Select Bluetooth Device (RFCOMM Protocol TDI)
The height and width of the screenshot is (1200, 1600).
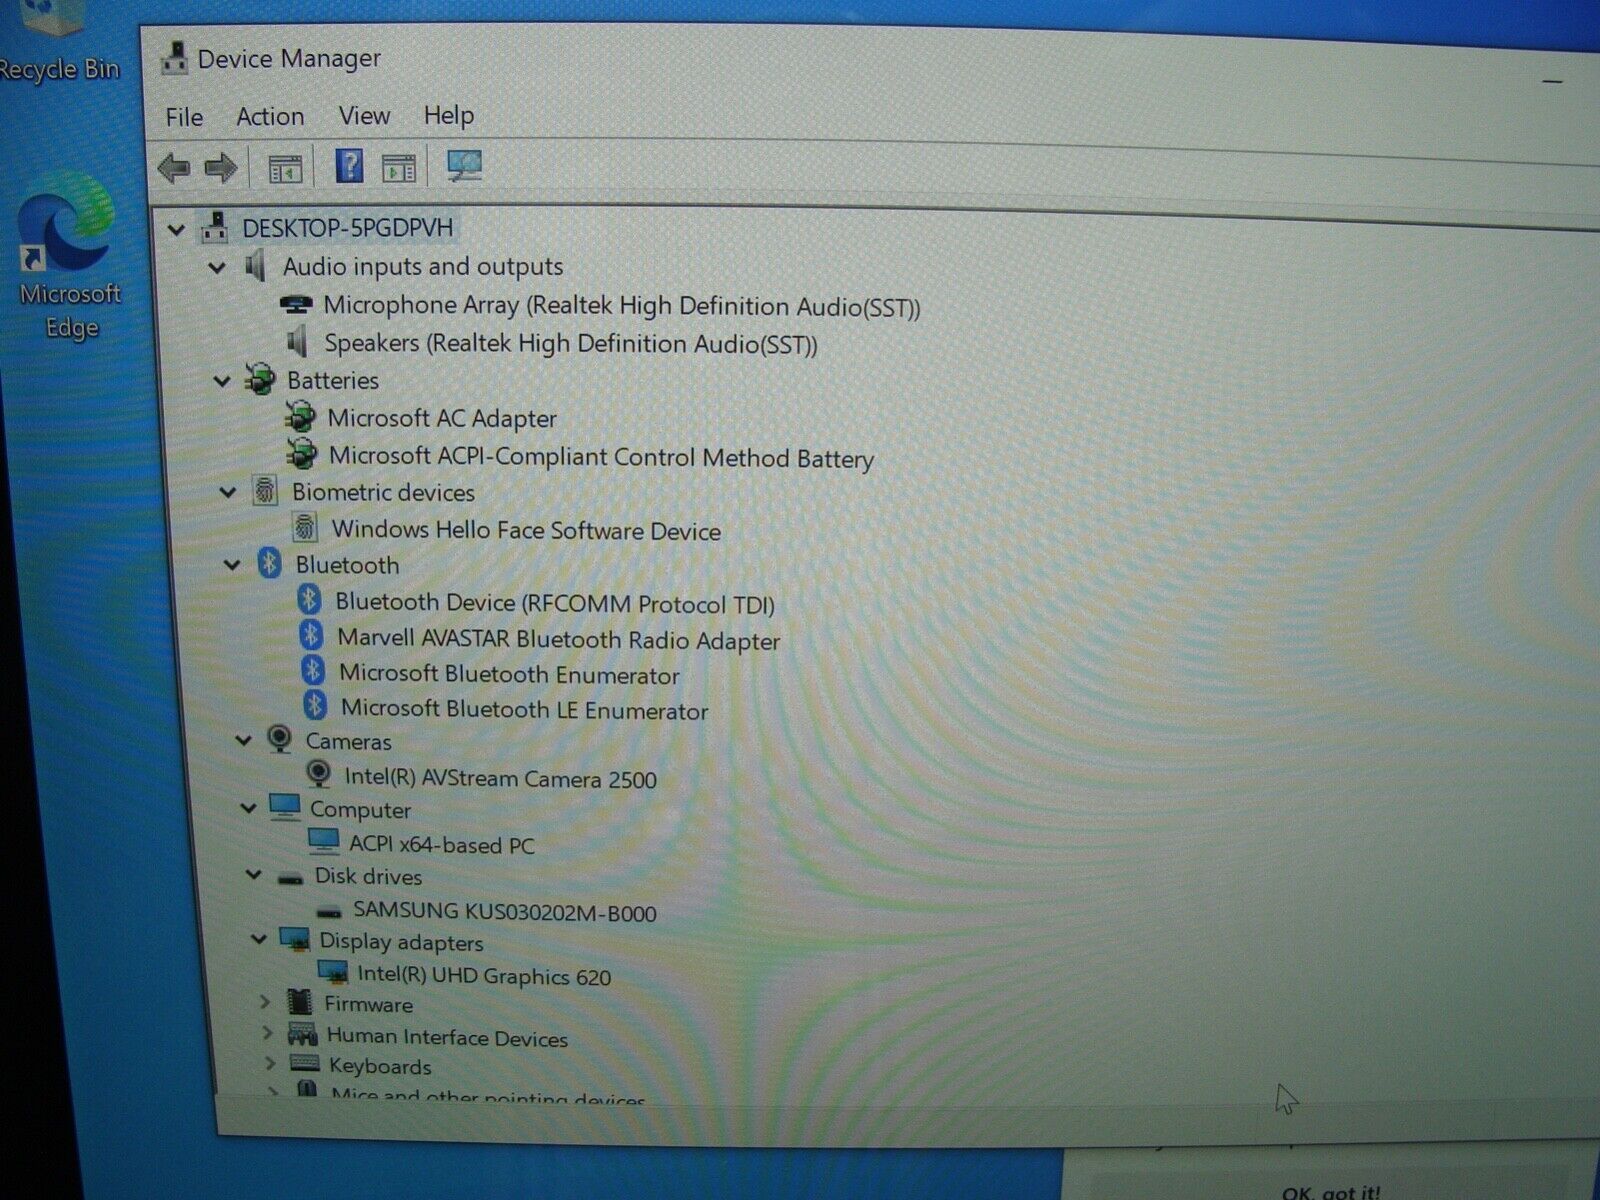tap(555, 603)
